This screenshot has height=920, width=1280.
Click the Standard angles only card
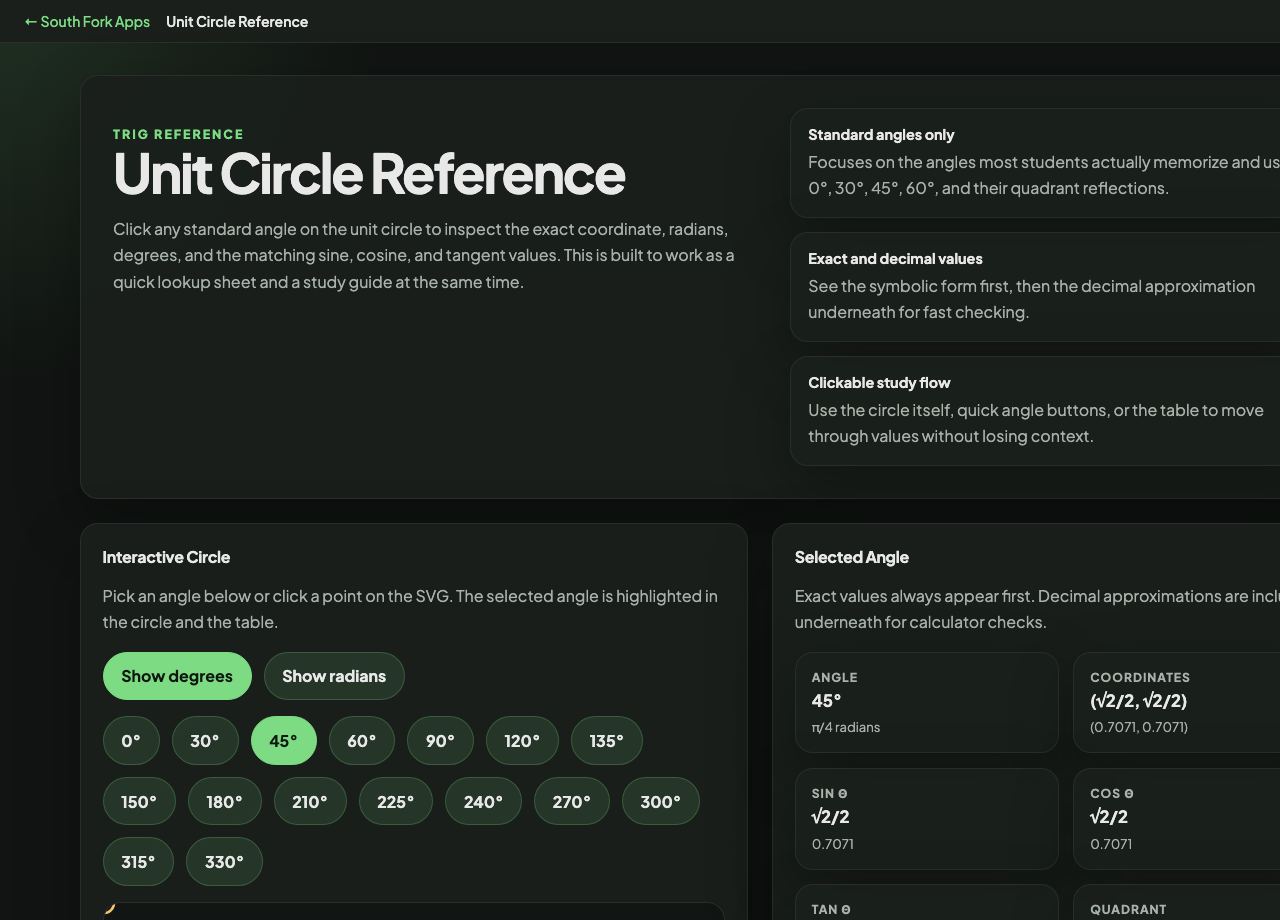point(1035,163)
